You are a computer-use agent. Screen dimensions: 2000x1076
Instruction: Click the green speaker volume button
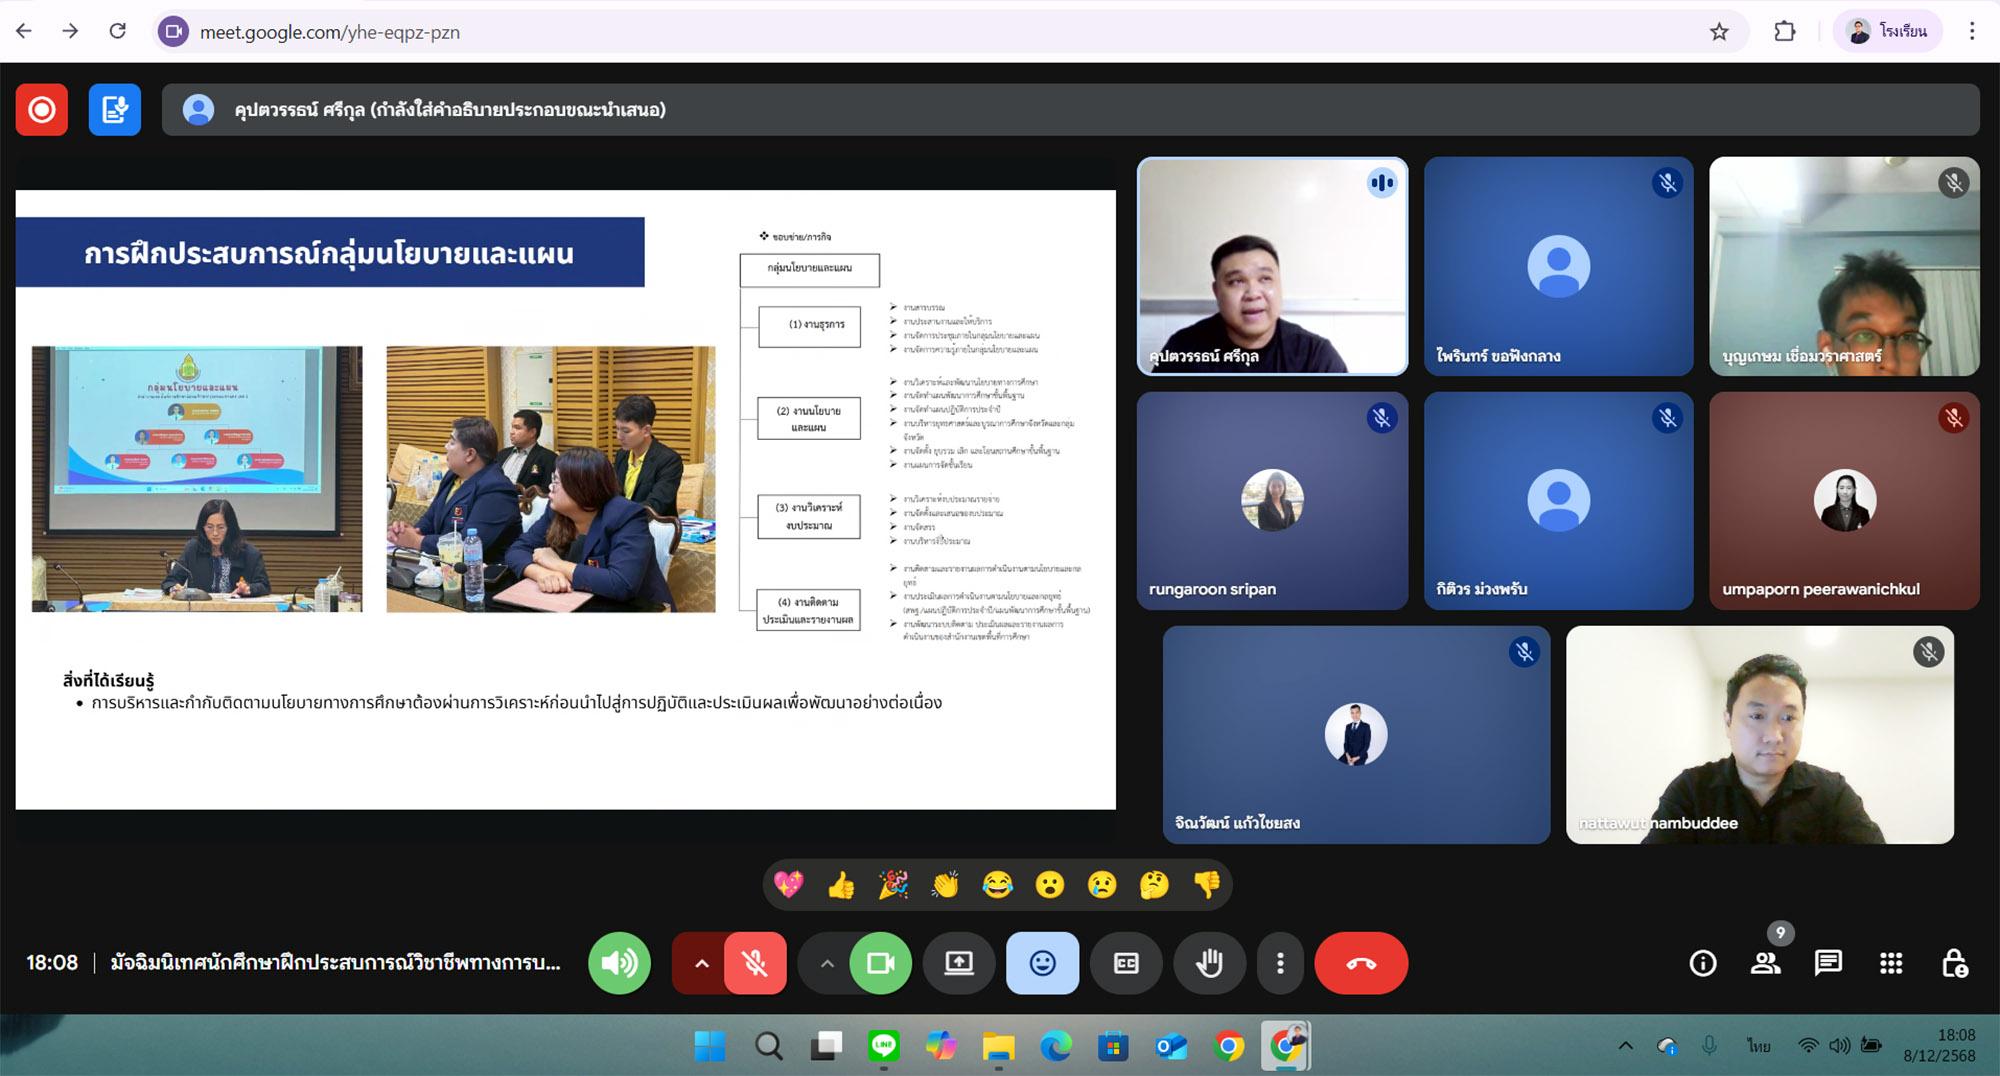tap(619, 963)
